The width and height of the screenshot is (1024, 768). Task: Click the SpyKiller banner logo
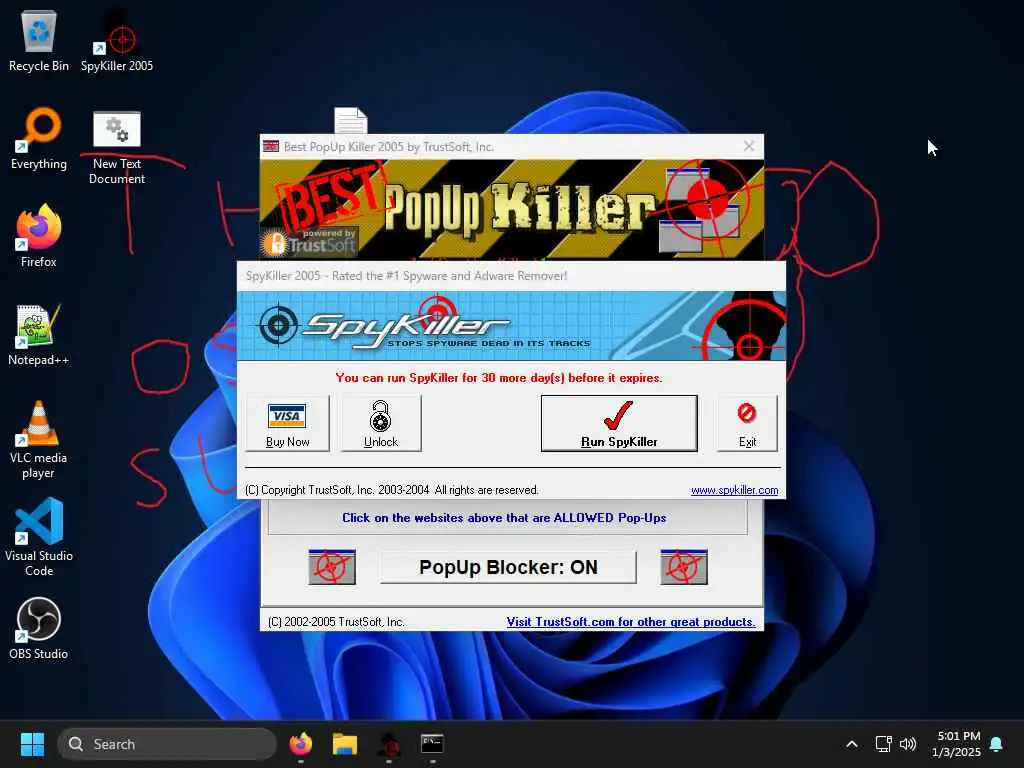pos(511,325)
